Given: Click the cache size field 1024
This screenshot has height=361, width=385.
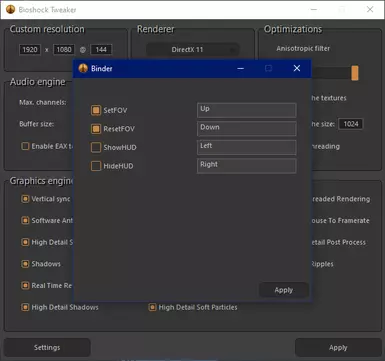Looking at the screenshot, I should [351, 124].
